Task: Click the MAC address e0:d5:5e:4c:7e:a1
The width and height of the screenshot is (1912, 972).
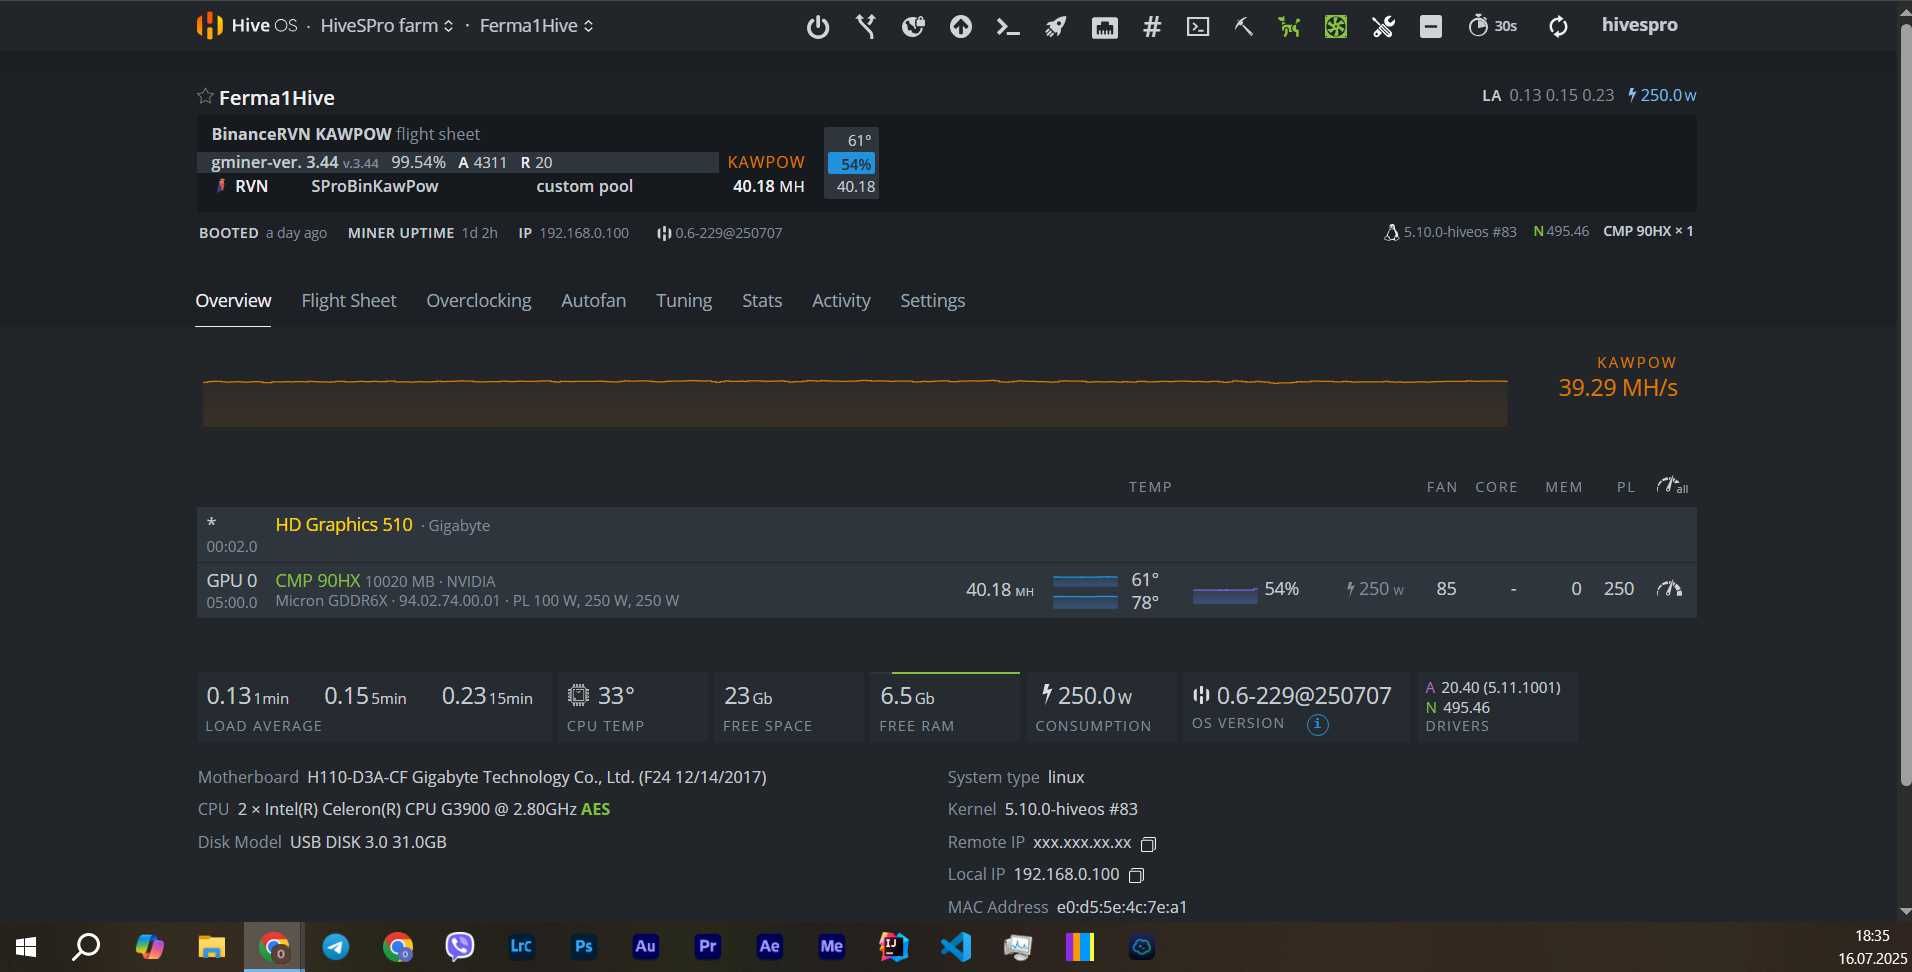Action: click(1121, 907)
